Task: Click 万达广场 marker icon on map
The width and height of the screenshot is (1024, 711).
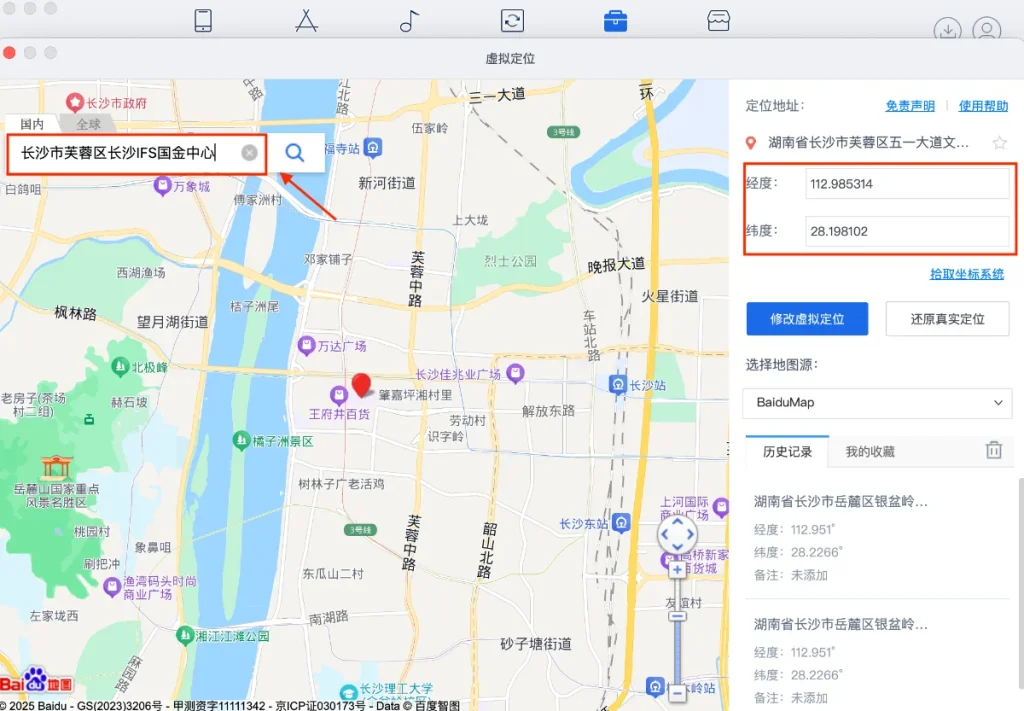Action: pos(306,345)
